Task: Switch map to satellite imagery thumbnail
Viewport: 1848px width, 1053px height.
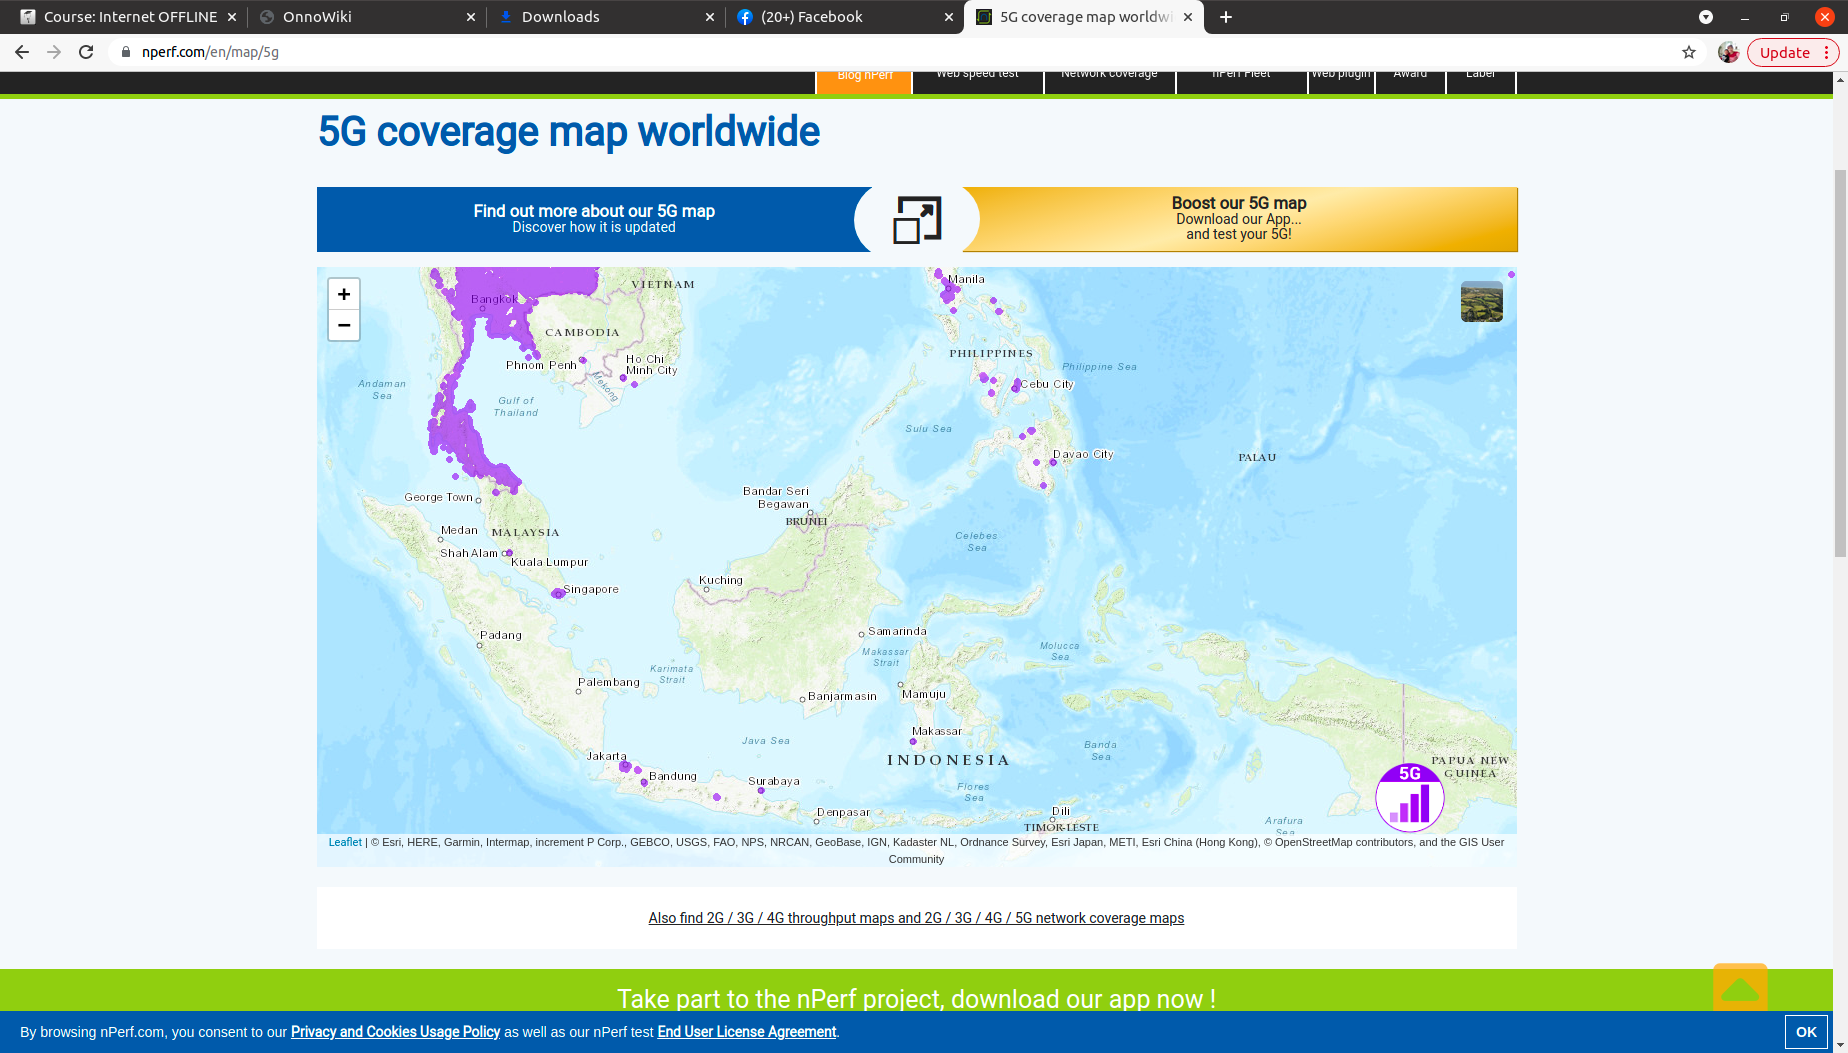Action: tap(1481, 302)
